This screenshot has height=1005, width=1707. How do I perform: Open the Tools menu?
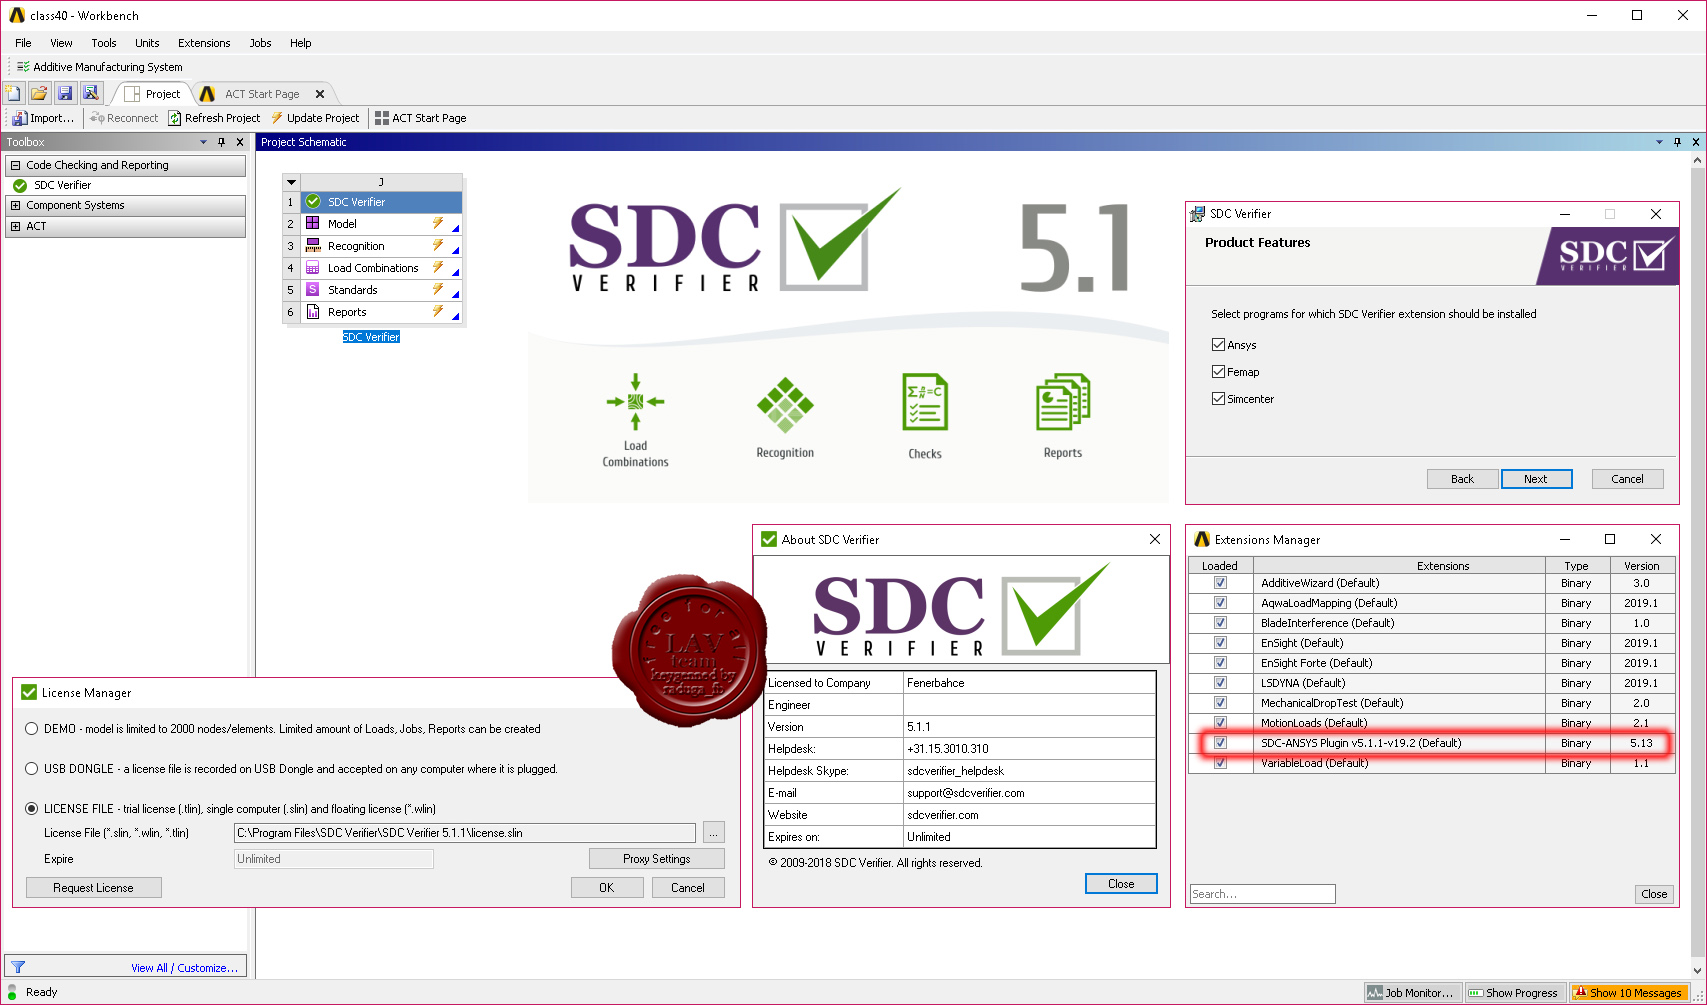point(104,43)
